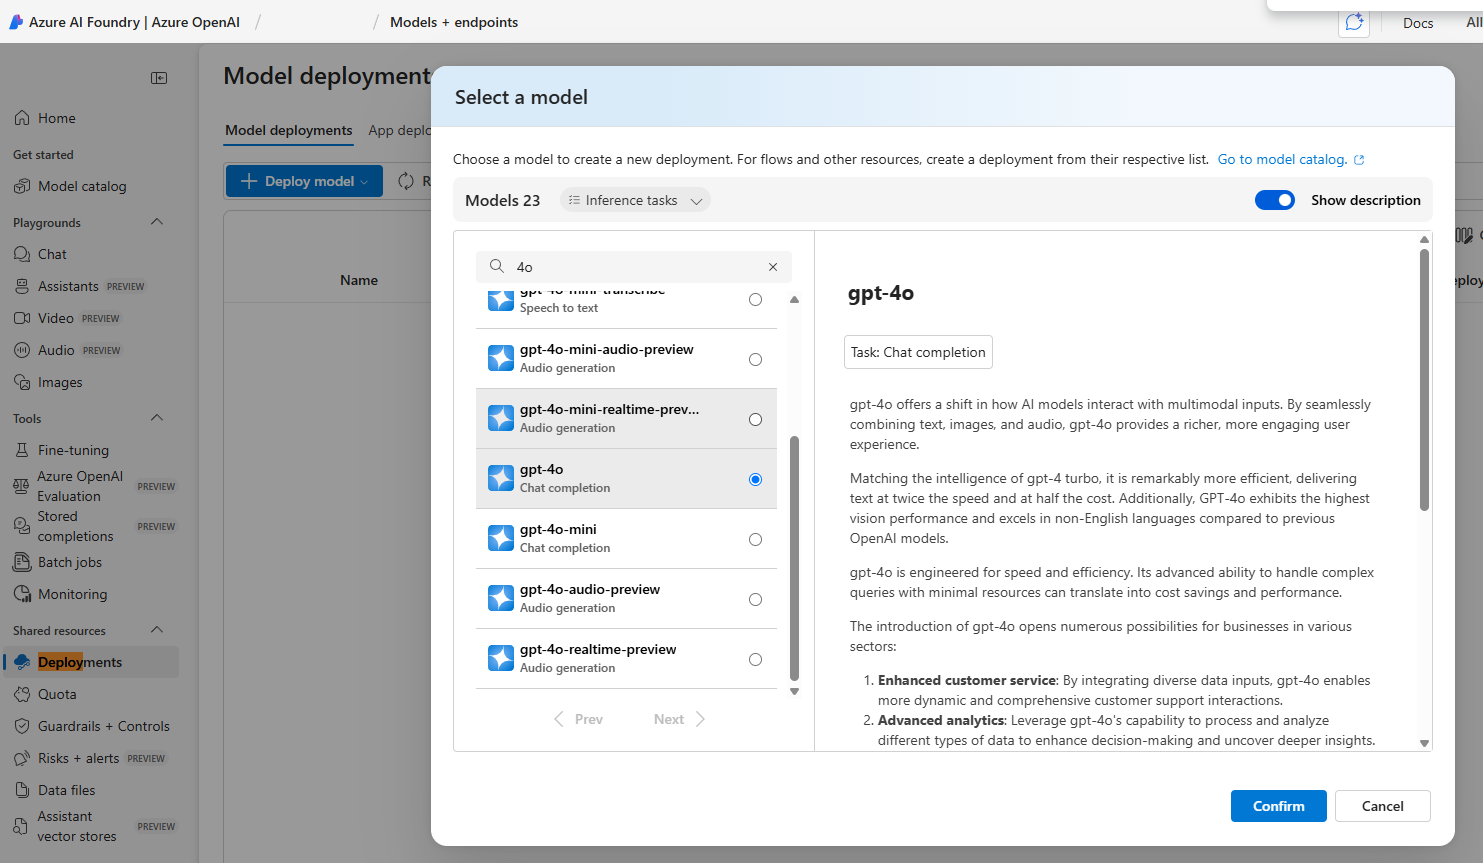Collapse the Playgrounds sidebar section
Screen dimensions: 1483x863
click(x=157, y=222)
